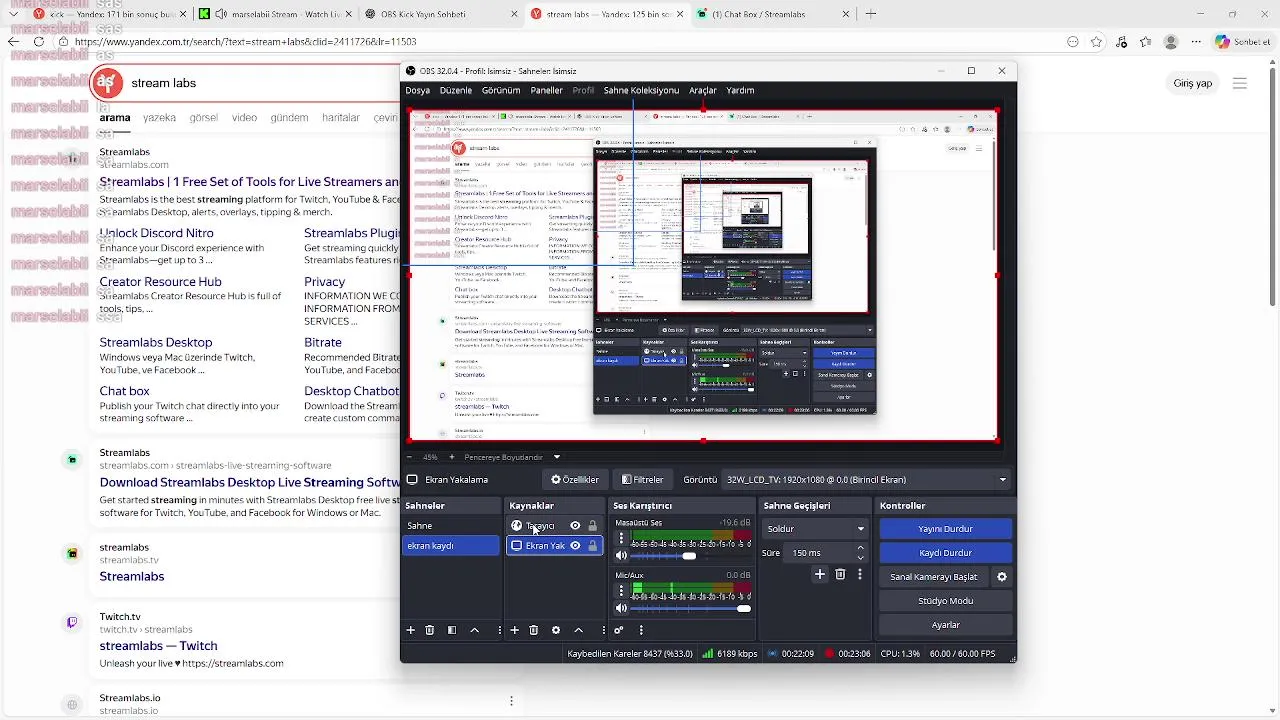Open transition properties three-dot menu

pyautogui.click(x=860, y=574)
